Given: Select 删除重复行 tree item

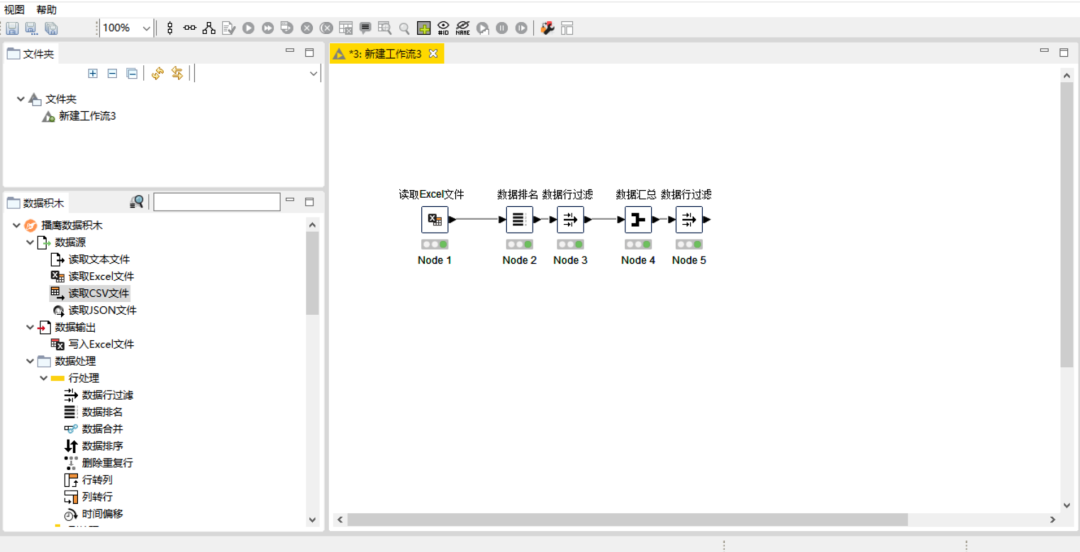Looking at the screenshot, I should [x=107, y=463].
